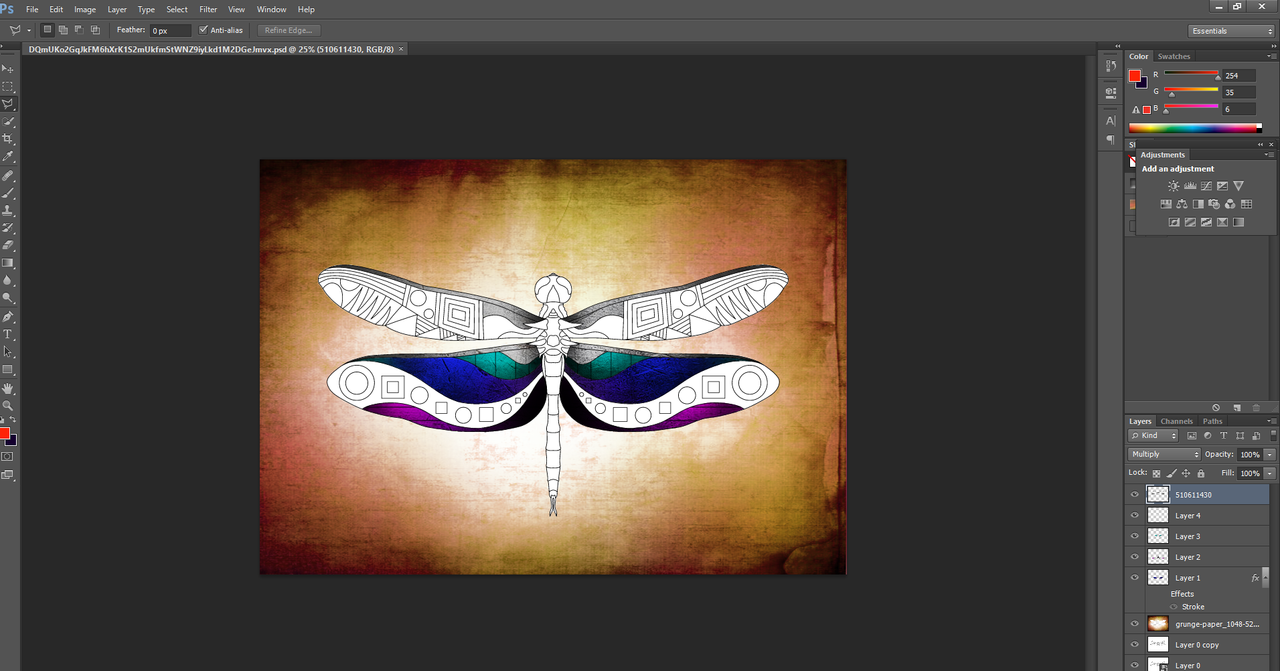Add a Photo Filter adjustment
The height and width of the screenshot is (671, 1280).
click(x=1214, y=204)
